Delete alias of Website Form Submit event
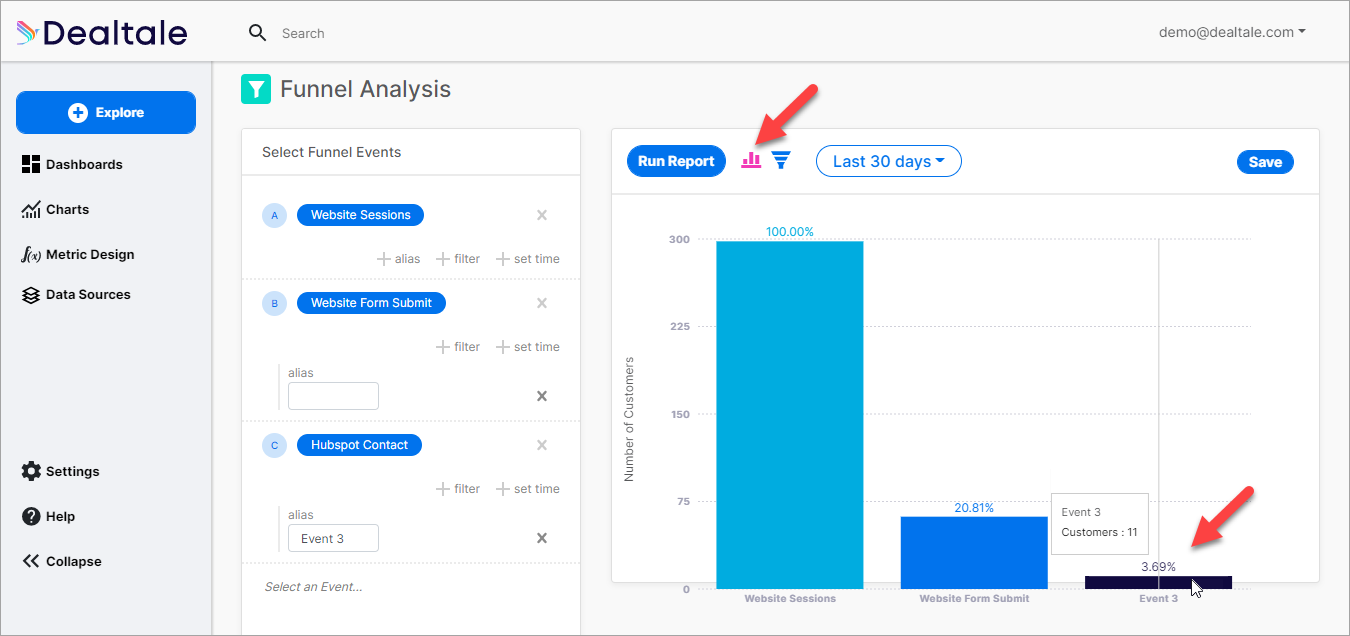Viewport: 1350px width, 636px height. [542, 396]
